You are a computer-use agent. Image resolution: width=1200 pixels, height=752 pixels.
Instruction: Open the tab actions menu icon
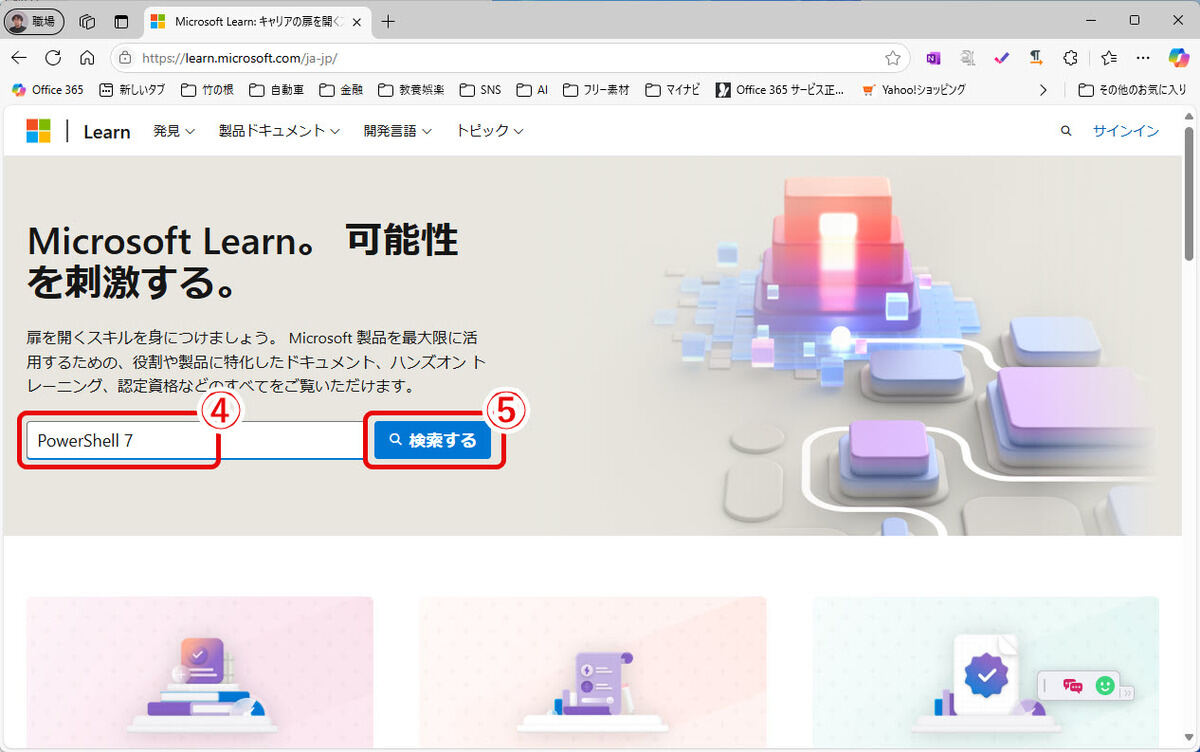(x=121, y=21)
